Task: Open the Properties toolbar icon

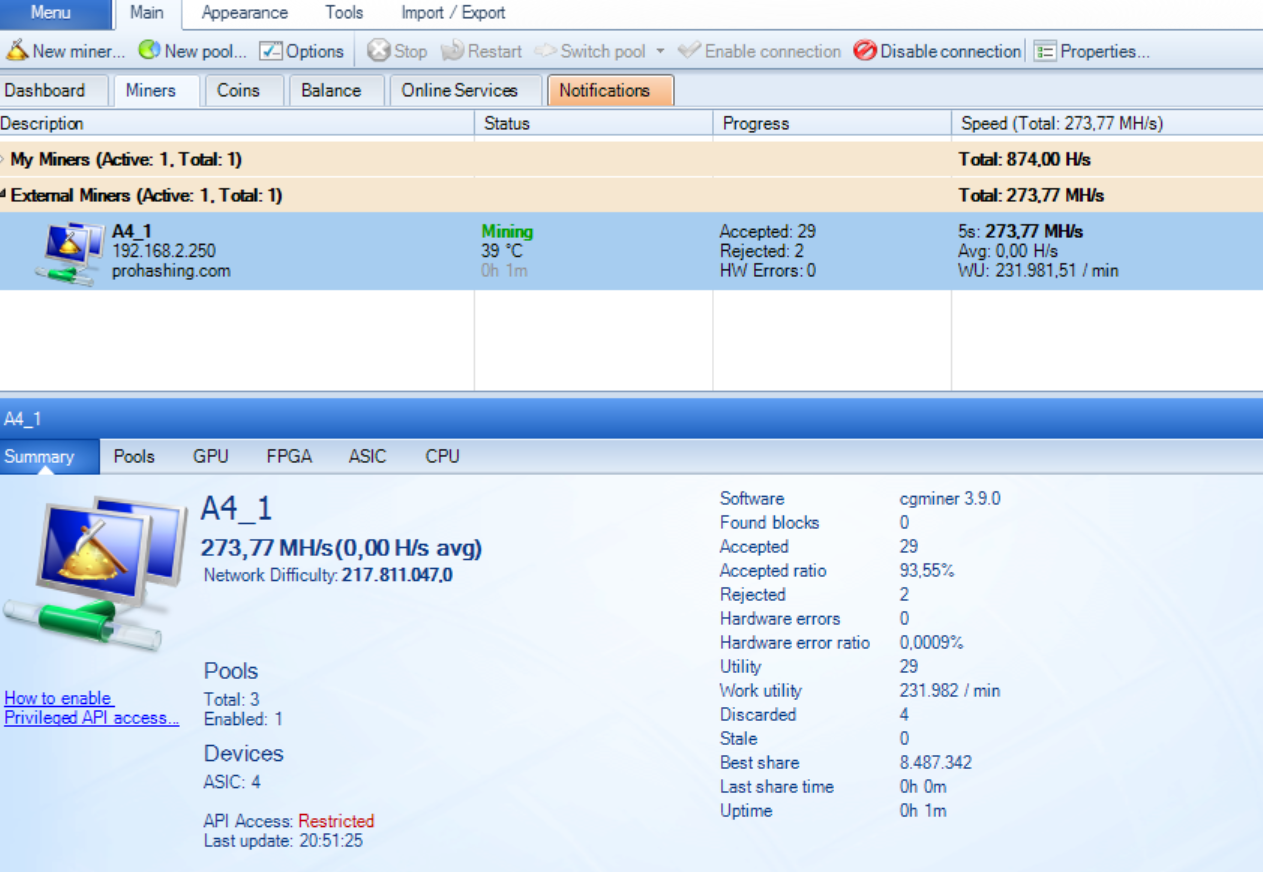Action: pos(1045,51)
